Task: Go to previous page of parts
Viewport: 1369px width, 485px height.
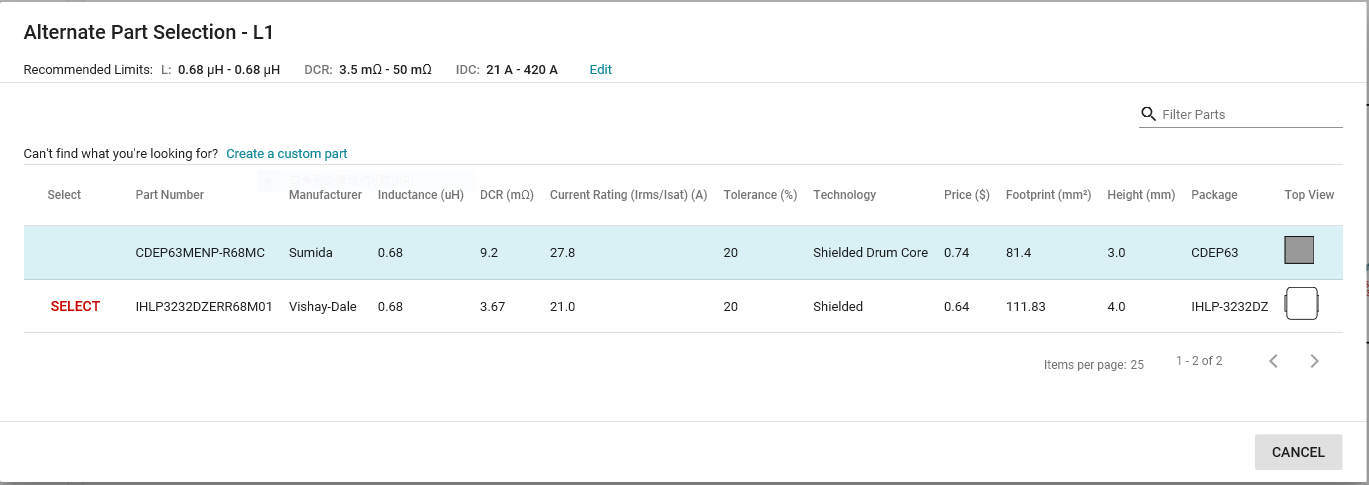Action: click(x=1273, y=361)
